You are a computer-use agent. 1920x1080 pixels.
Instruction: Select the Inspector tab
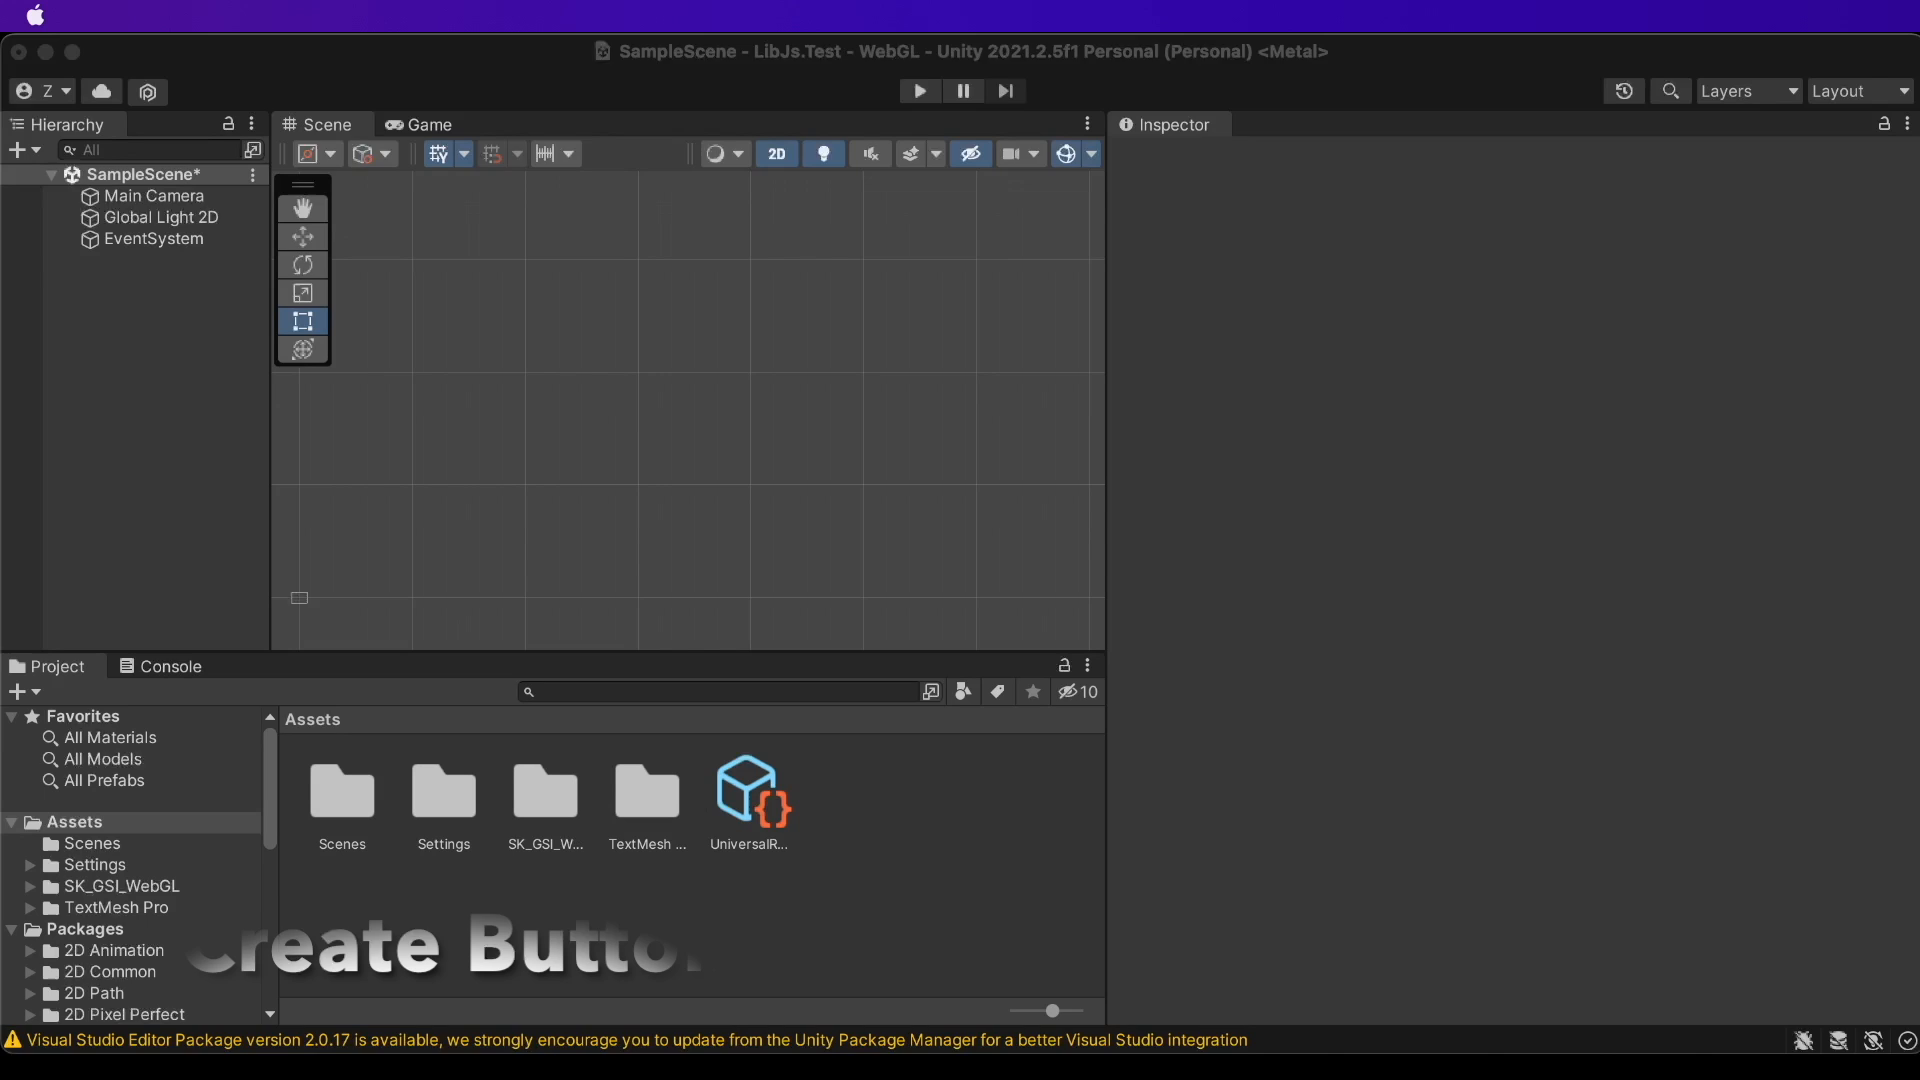pyautogui.click(x=1165, y=124)
